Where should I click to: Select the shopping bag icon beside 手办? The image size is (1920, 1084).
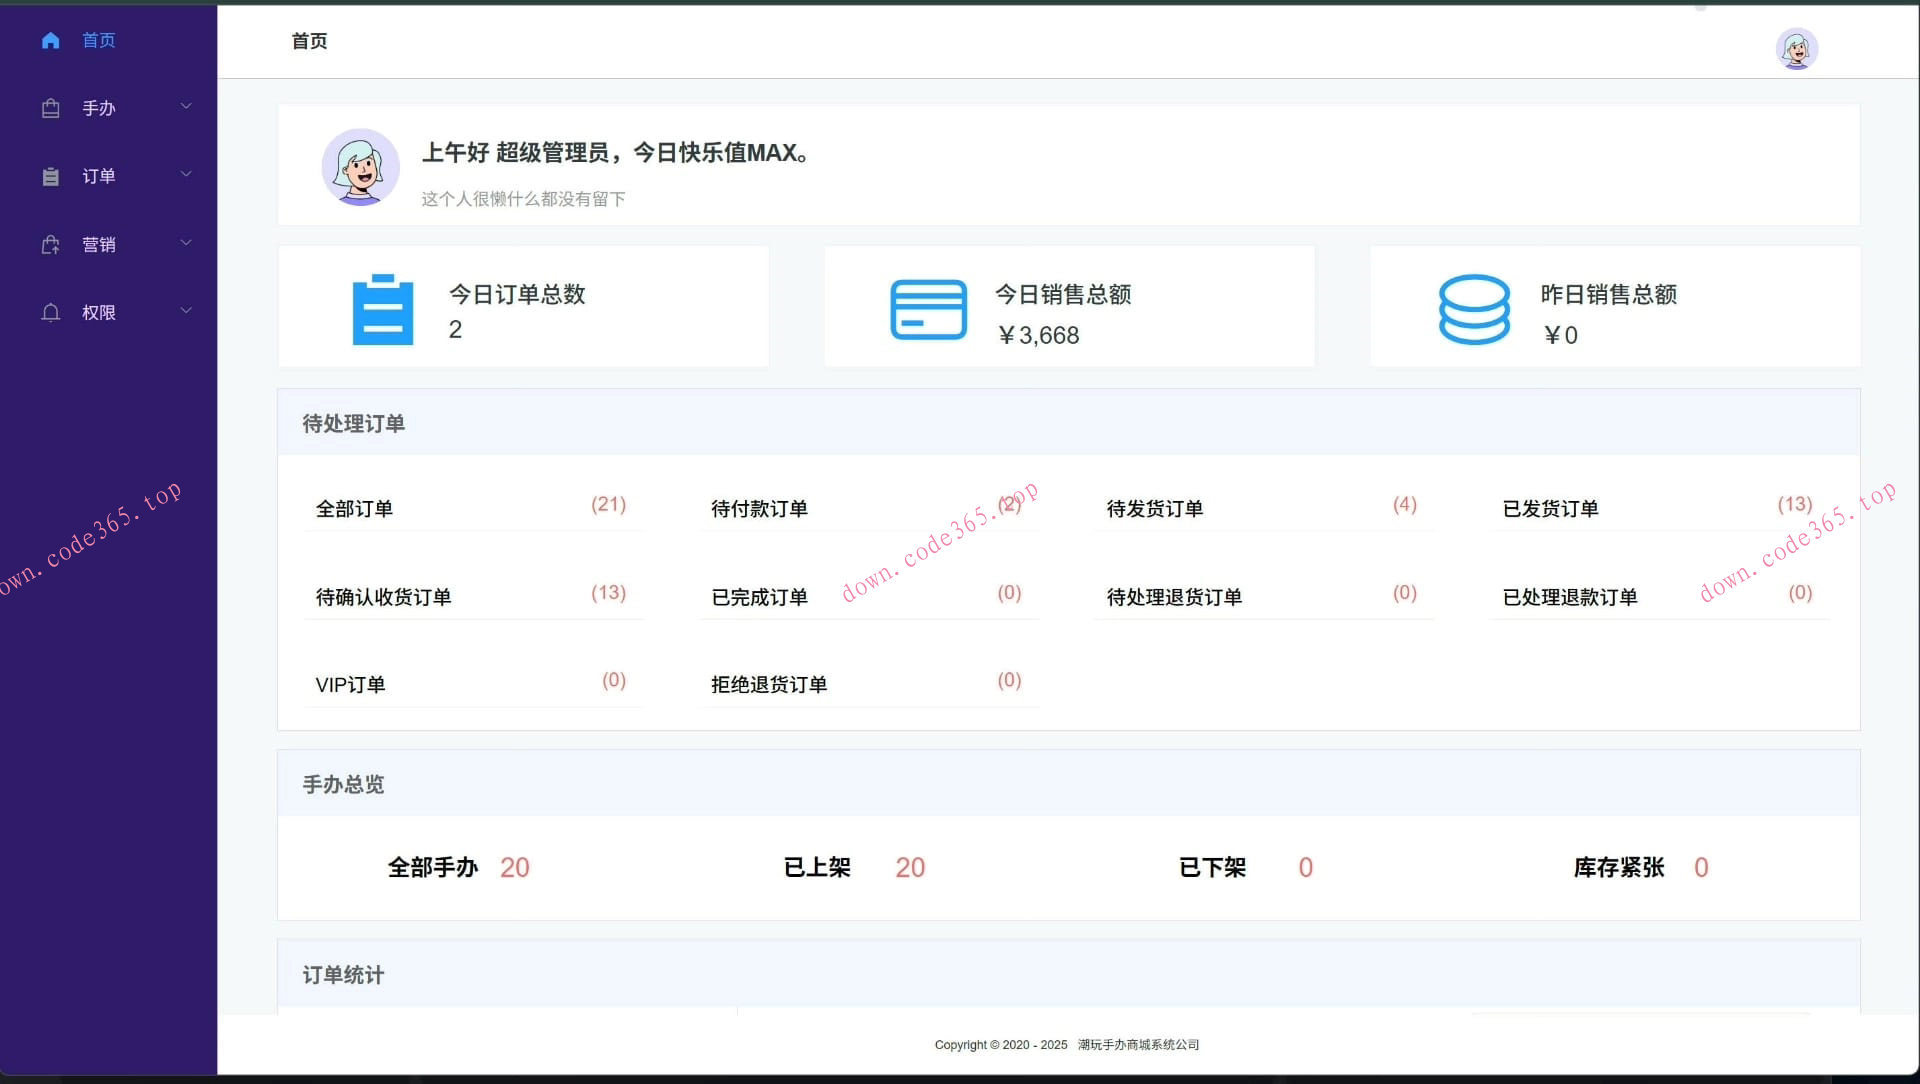(x=51, y=108)
